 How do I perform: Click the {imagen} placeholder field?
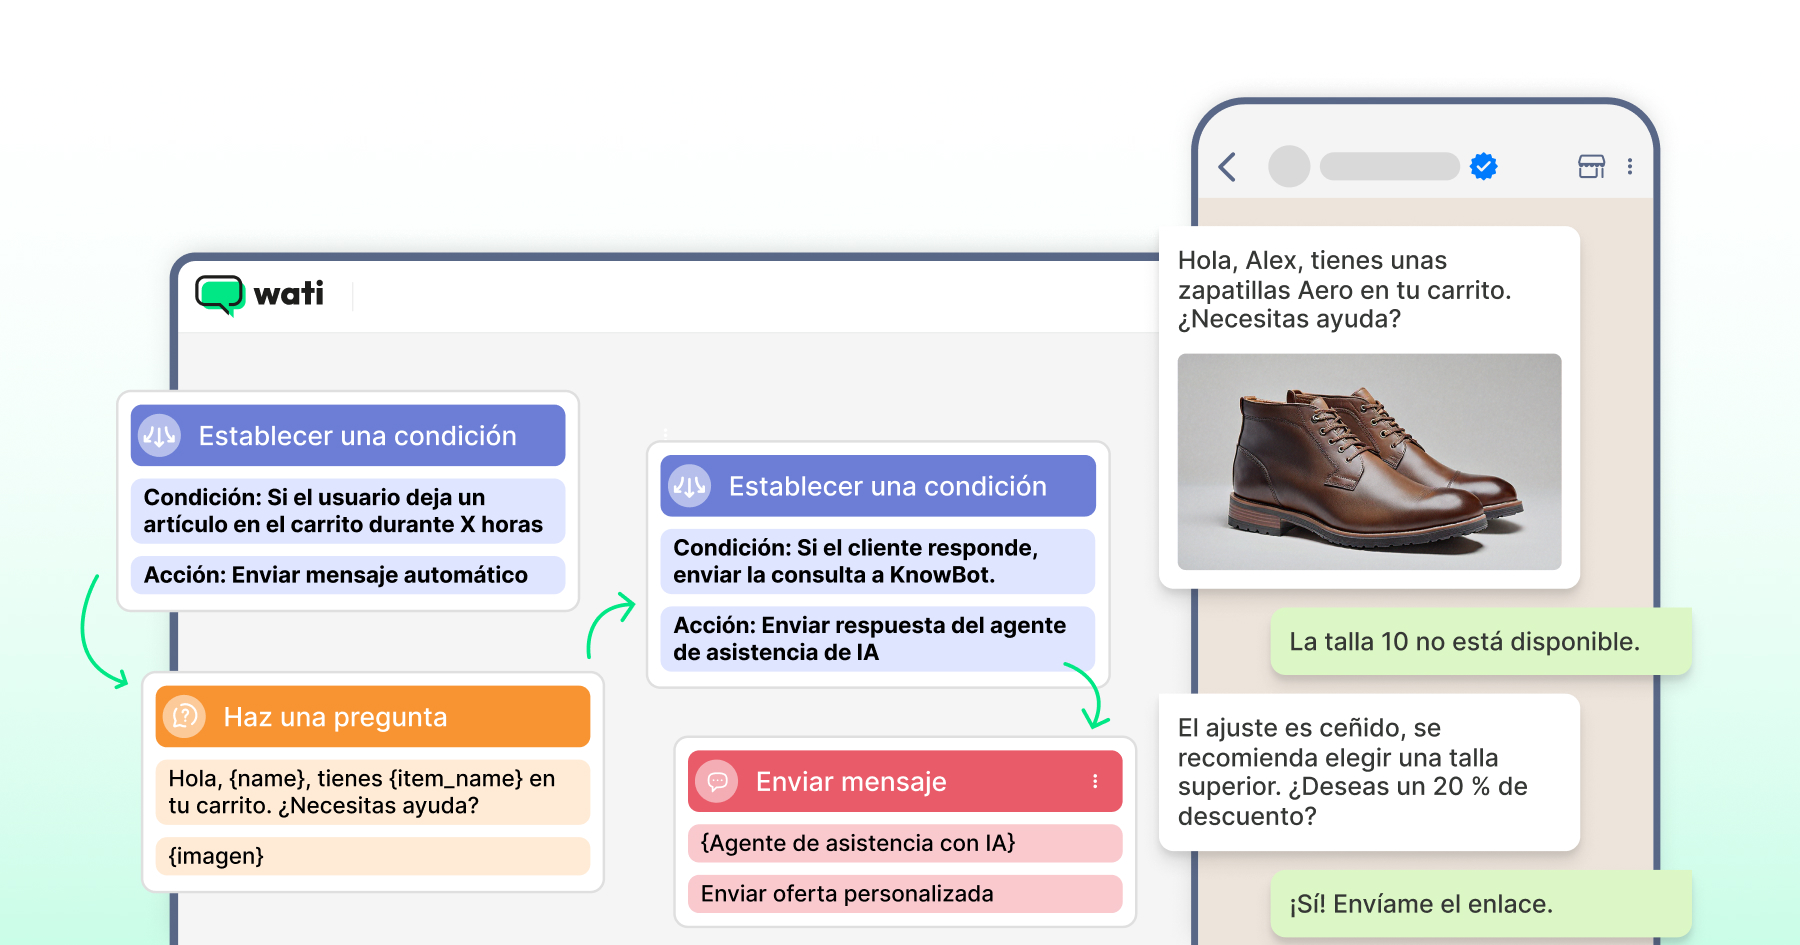tap(373, 856)
